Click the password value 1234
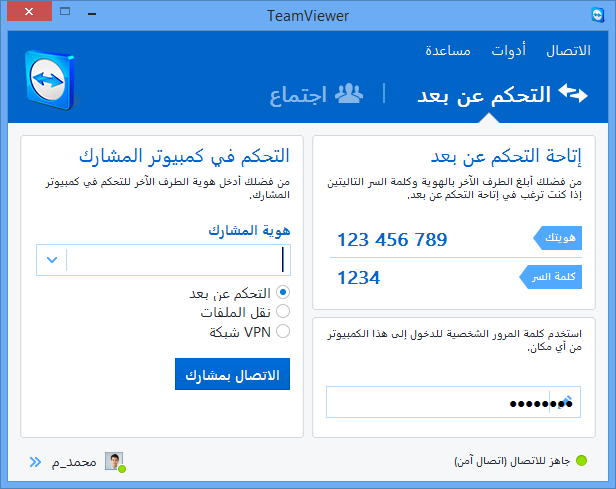The image size is (616, 489). (x=359, y=278)
